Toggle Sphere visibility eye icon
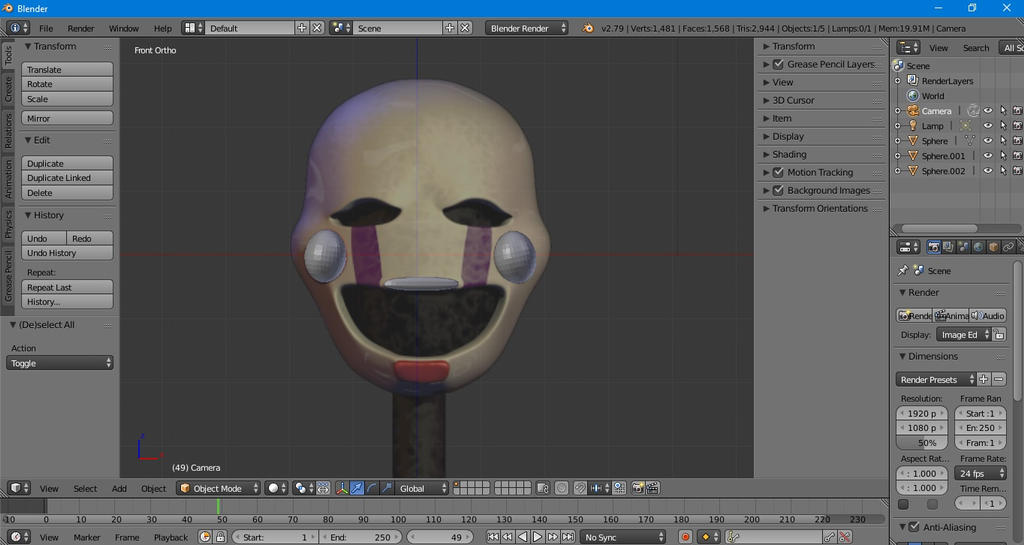This screenshot has width=1024, height=545. coord(988,141)
